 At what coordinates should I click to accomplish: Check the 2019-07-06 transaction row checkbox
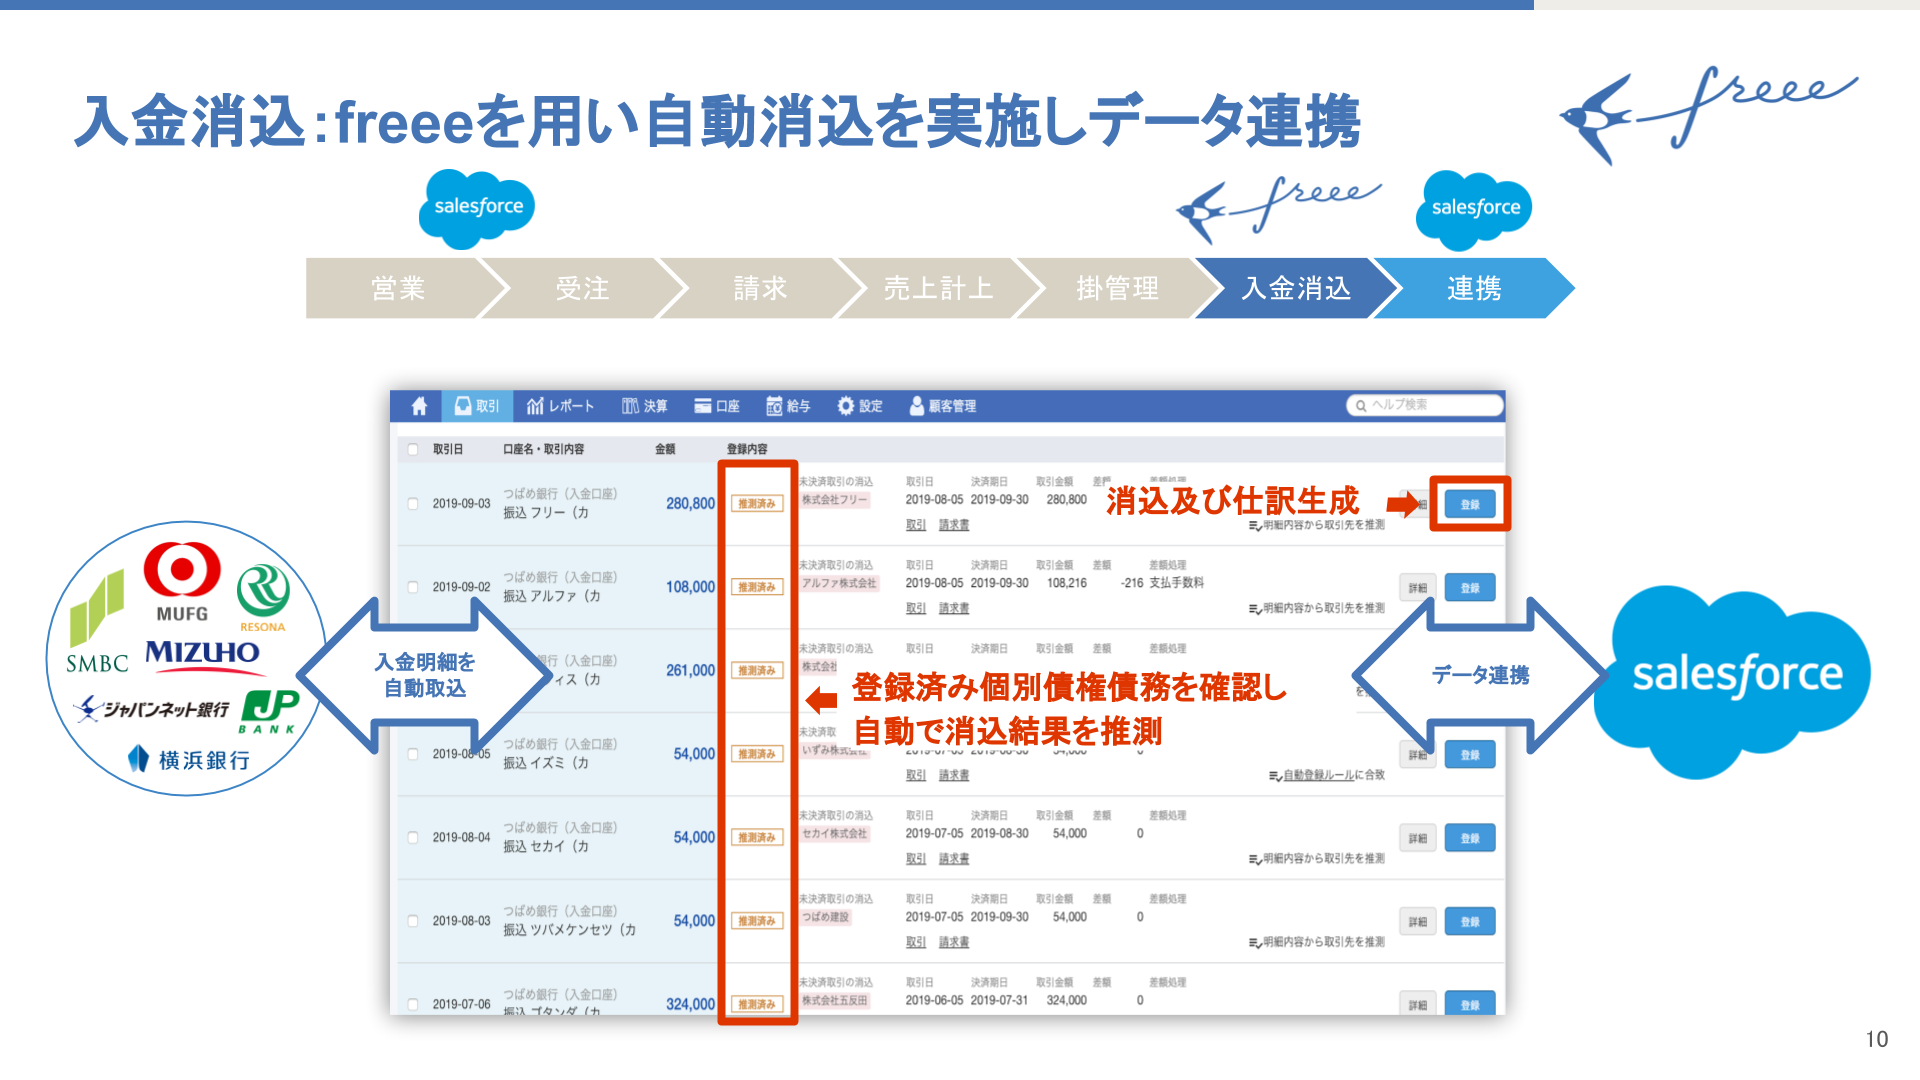[x=413, y=1004]
